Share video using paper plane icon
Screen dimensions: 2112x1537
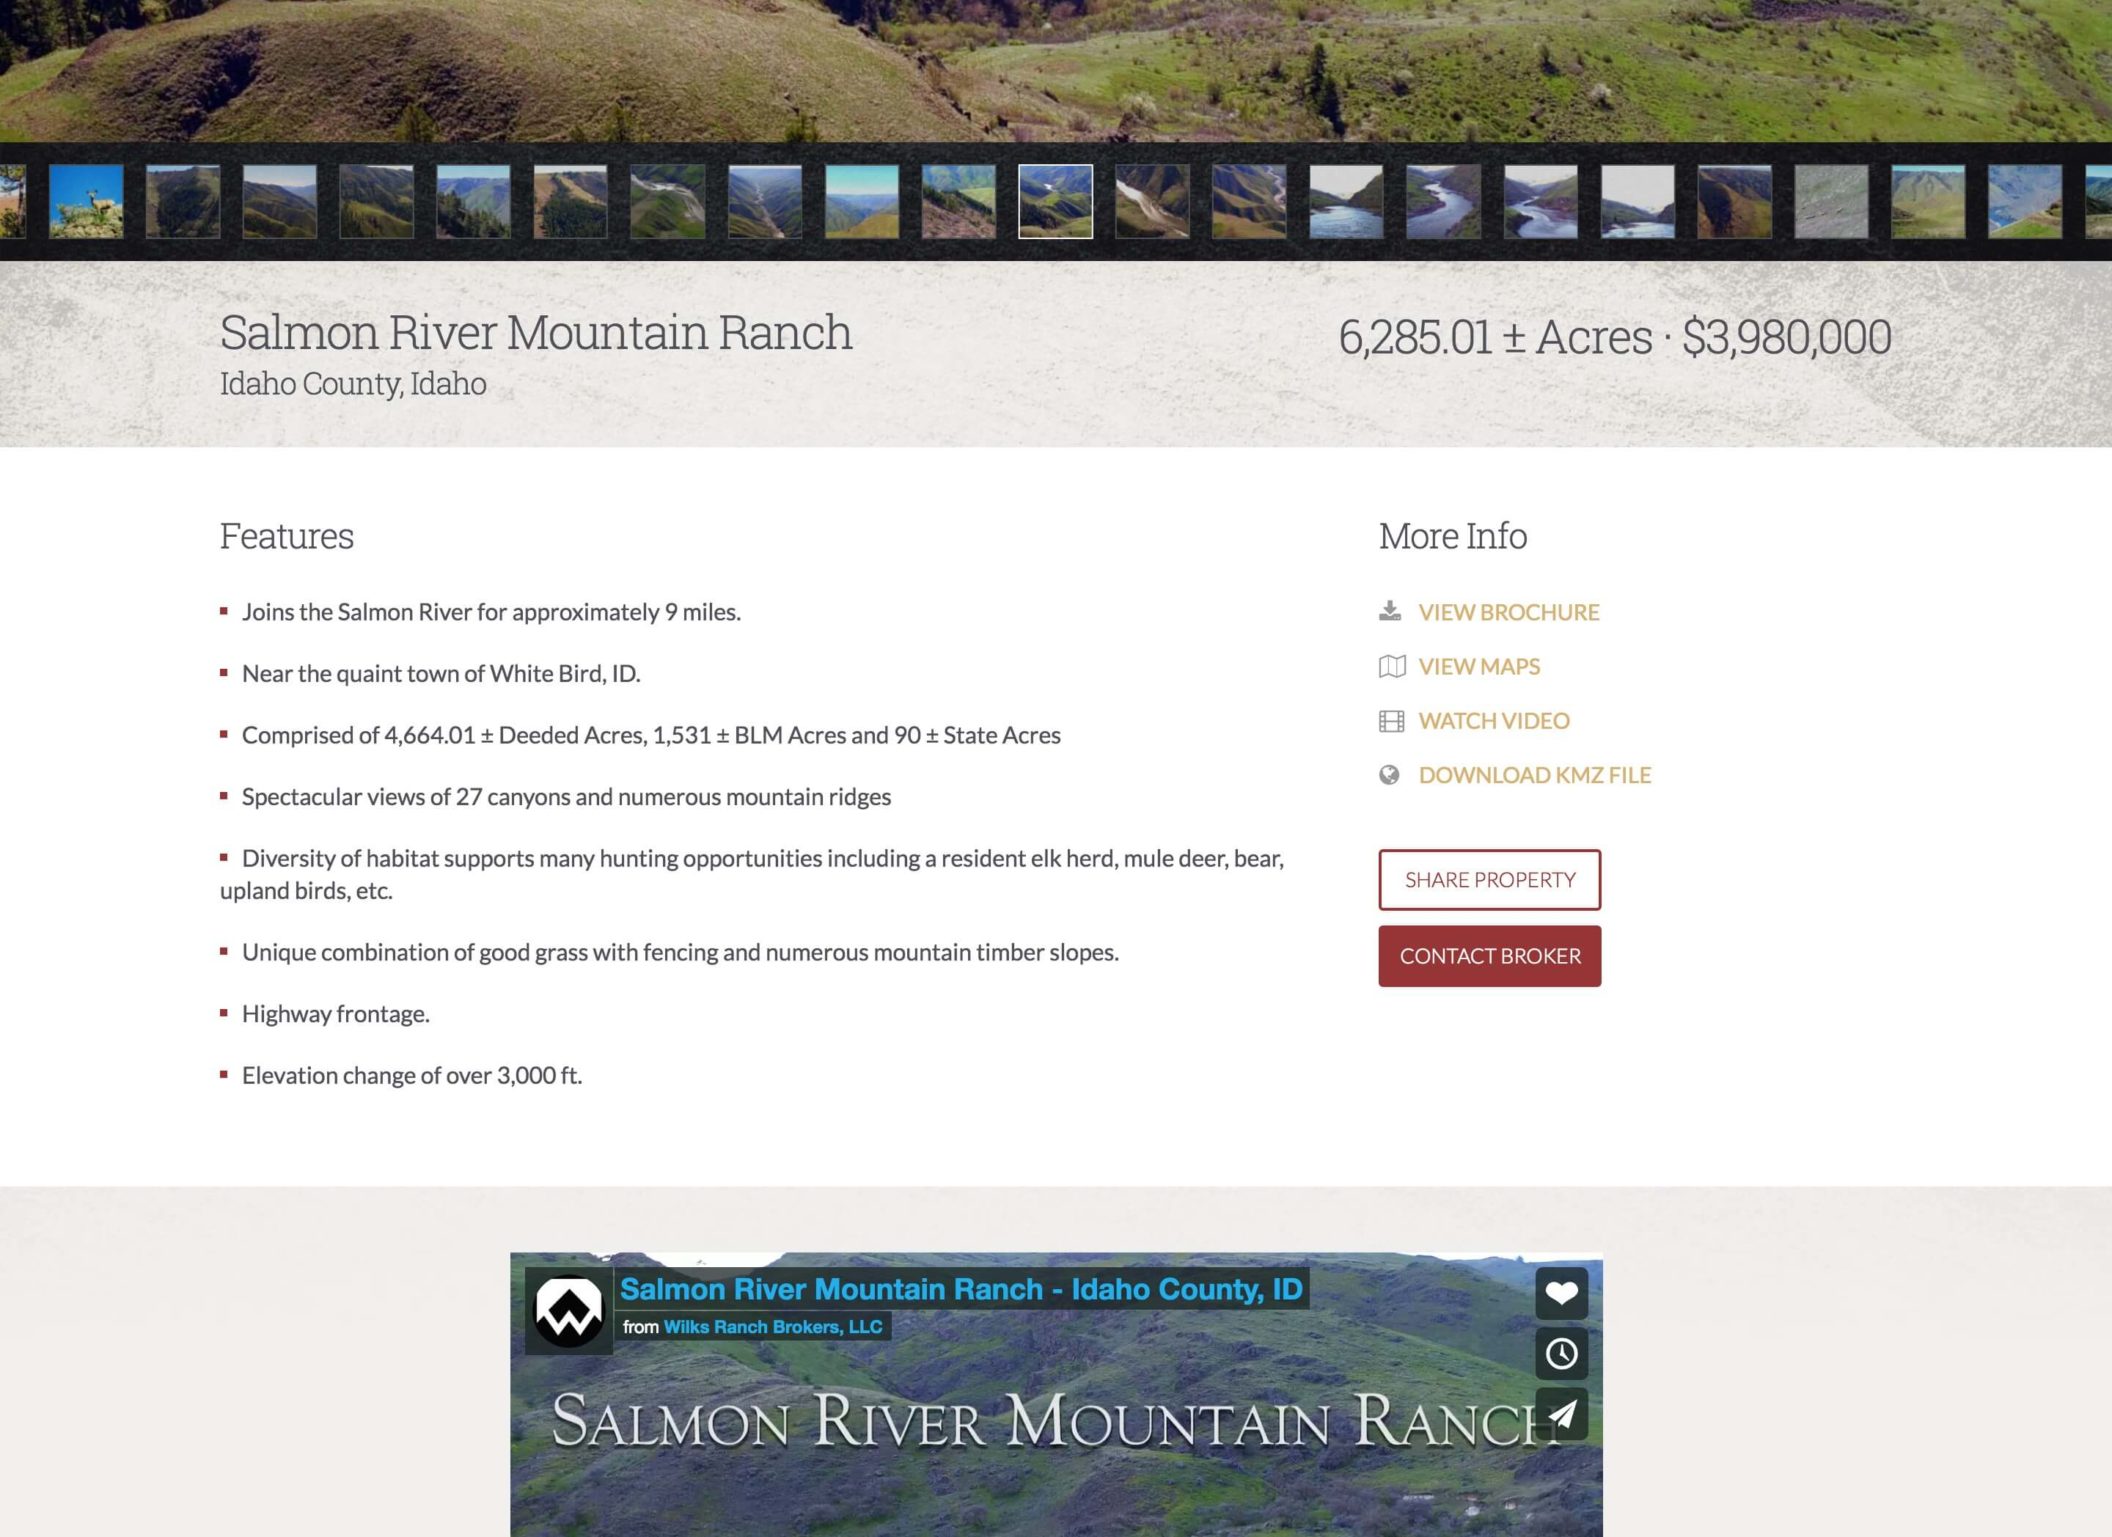point(1561,1414)
